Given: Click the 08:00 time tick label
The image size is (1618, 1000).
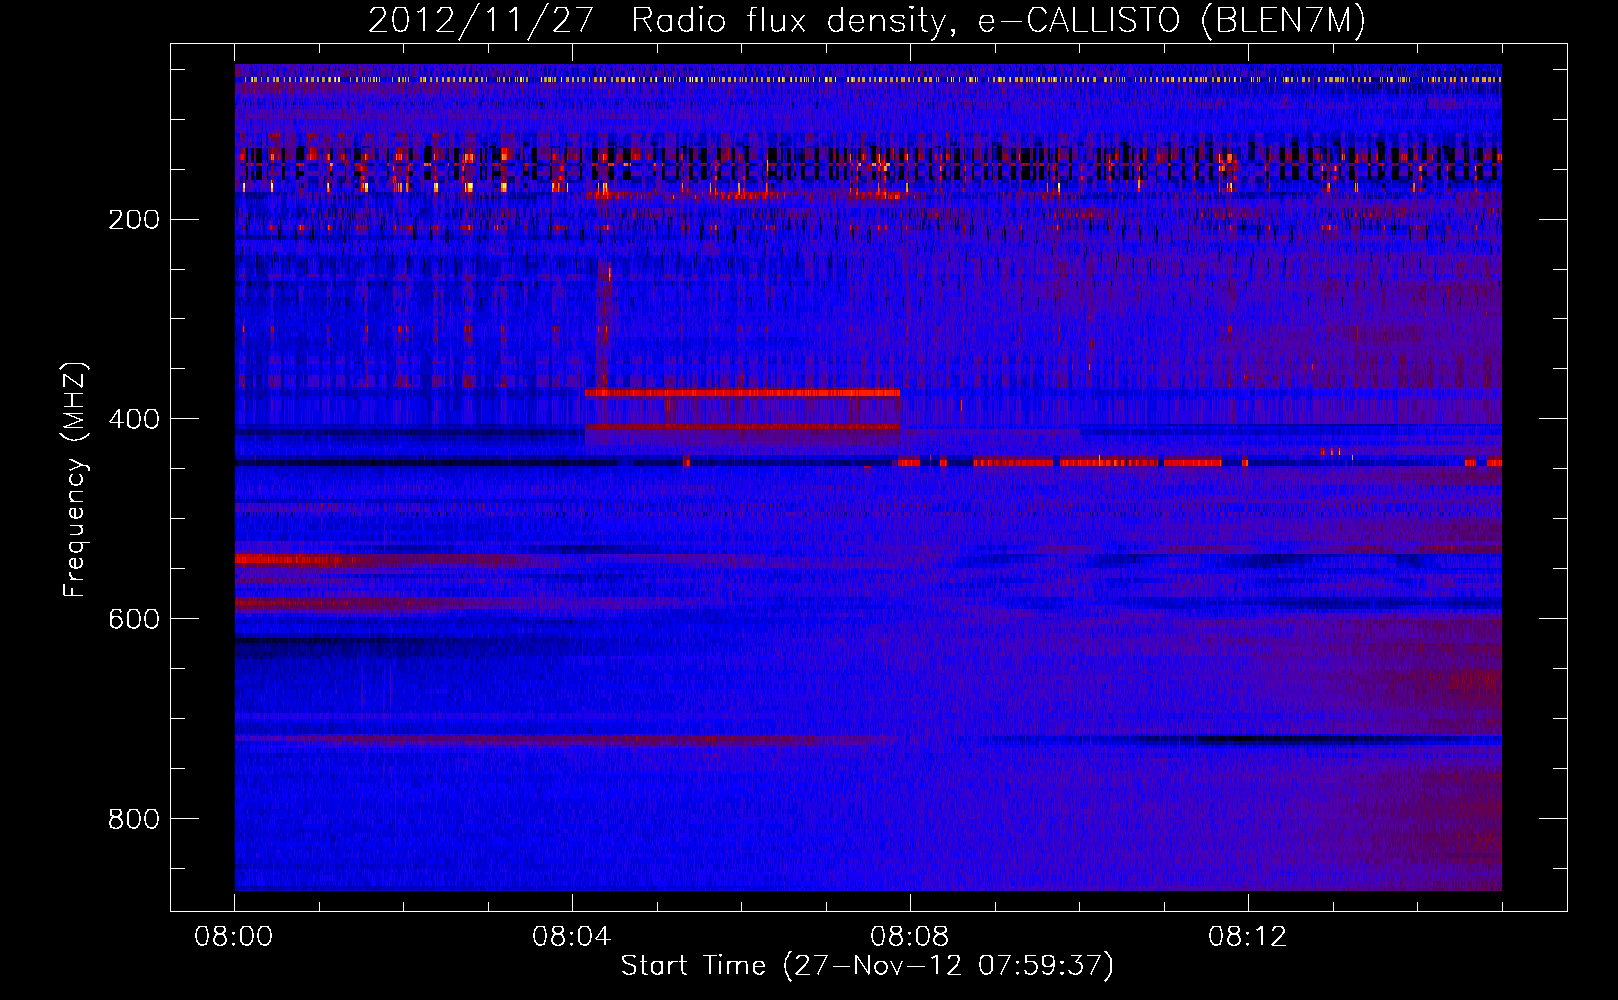Looking at the screenshot, I should 234,937.
